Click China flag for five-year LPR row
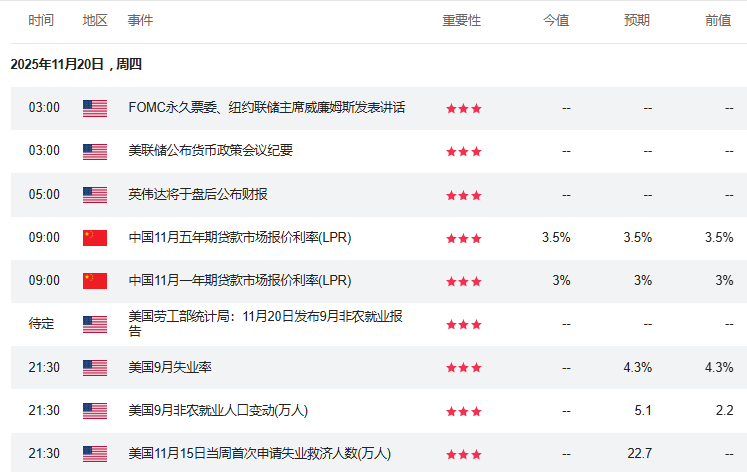 click(95, 238)
